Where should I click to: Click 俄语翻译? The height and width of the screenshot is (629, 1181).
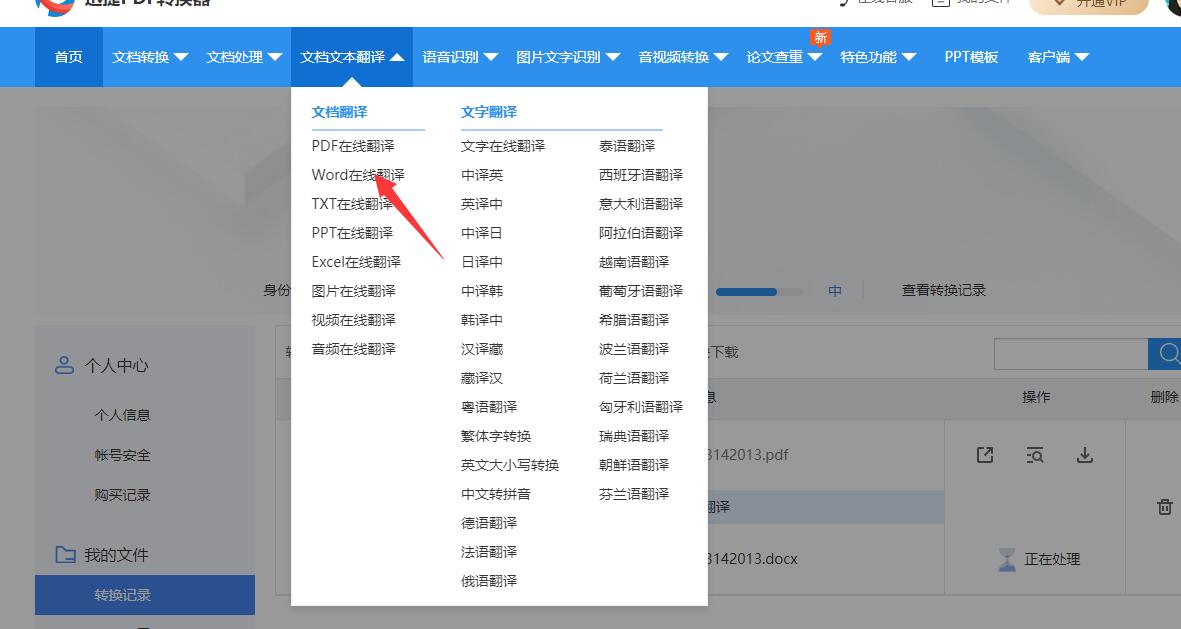[x=489, y=581]
